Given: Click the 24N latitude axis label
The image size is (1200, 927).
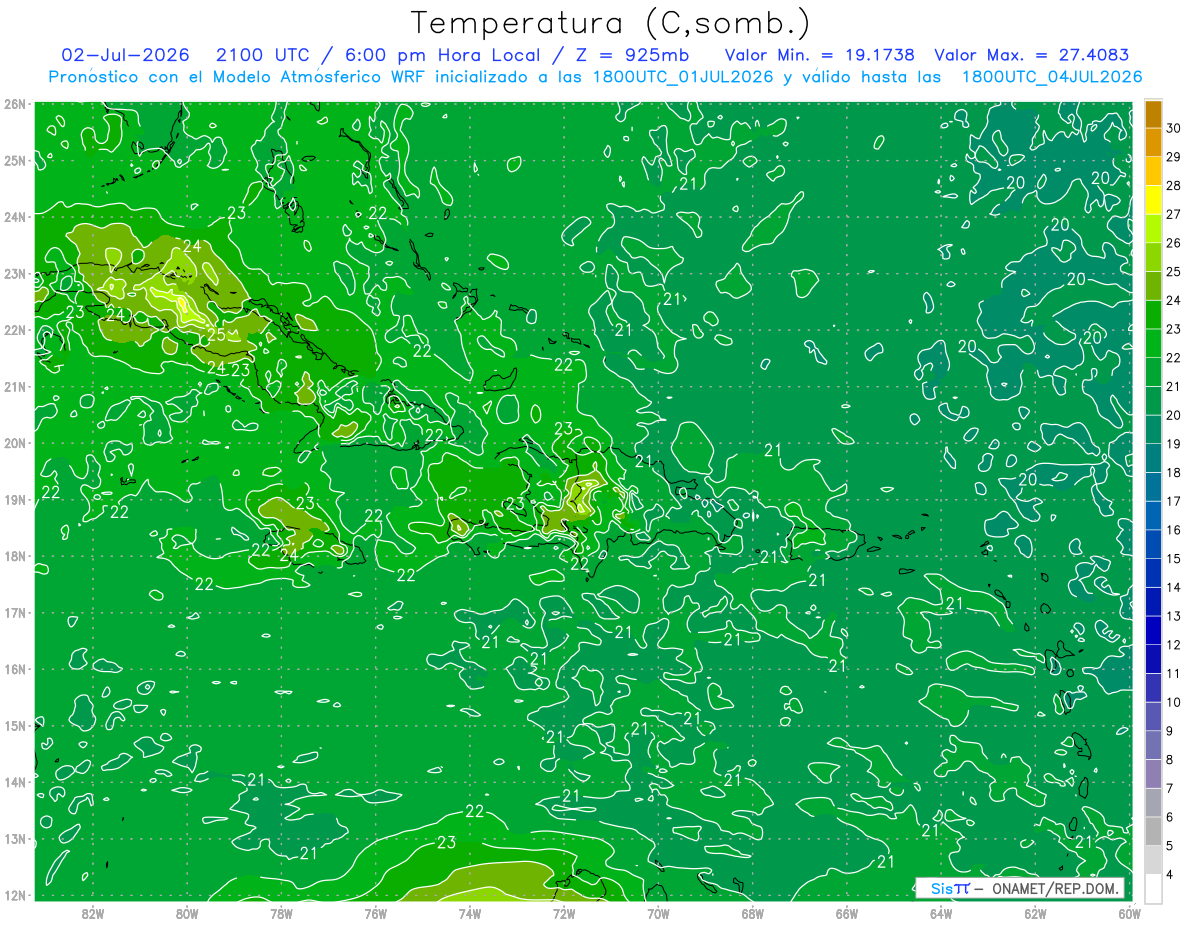Looking at the screenshot, I should [x=14, y=217].
